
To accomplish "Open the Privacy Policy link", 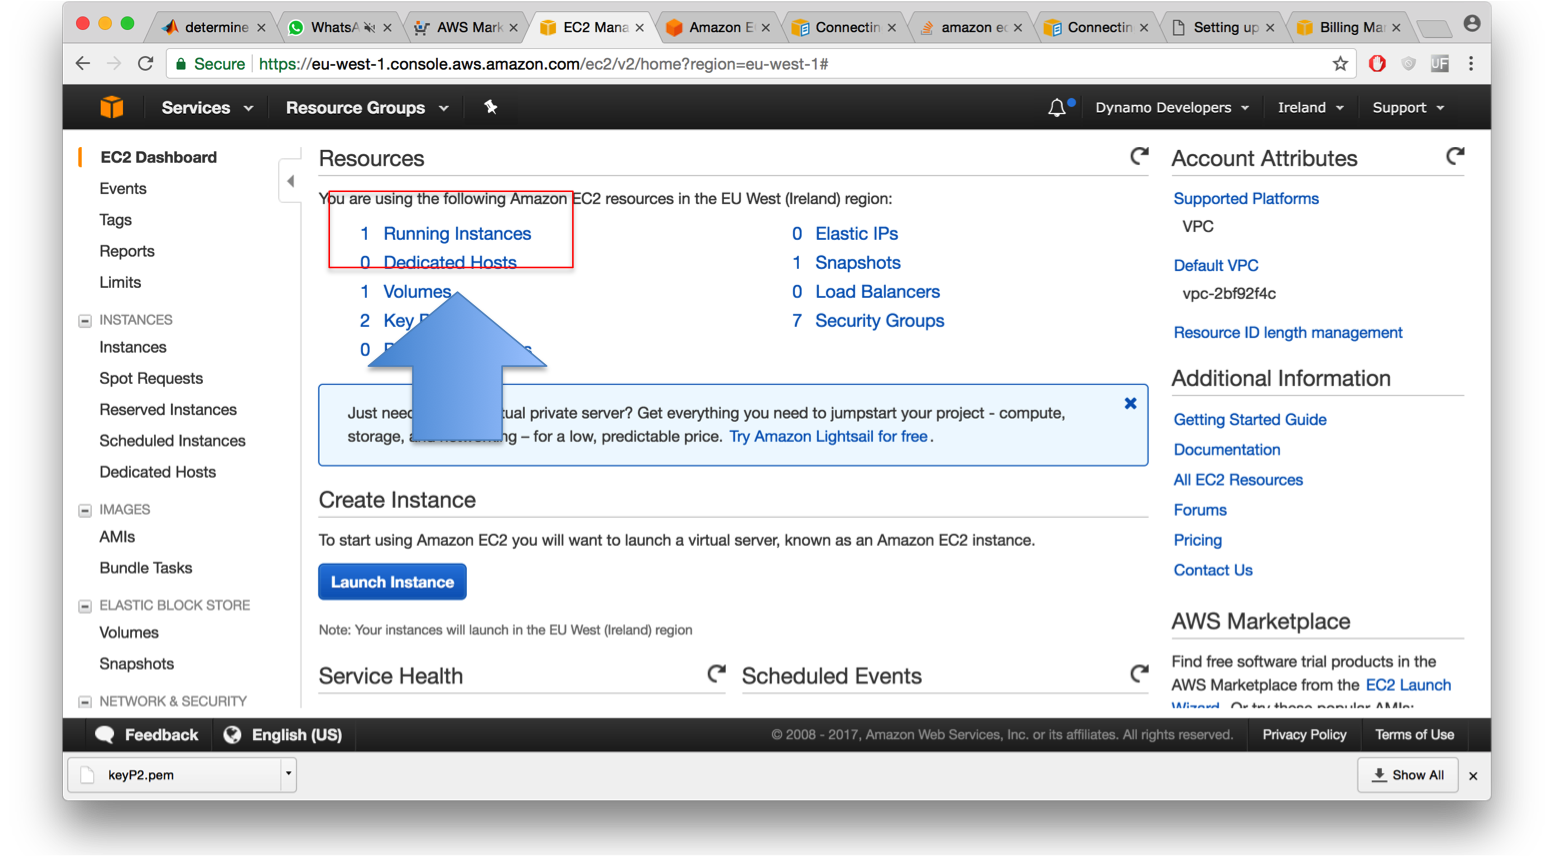I will pos(1304,734).
